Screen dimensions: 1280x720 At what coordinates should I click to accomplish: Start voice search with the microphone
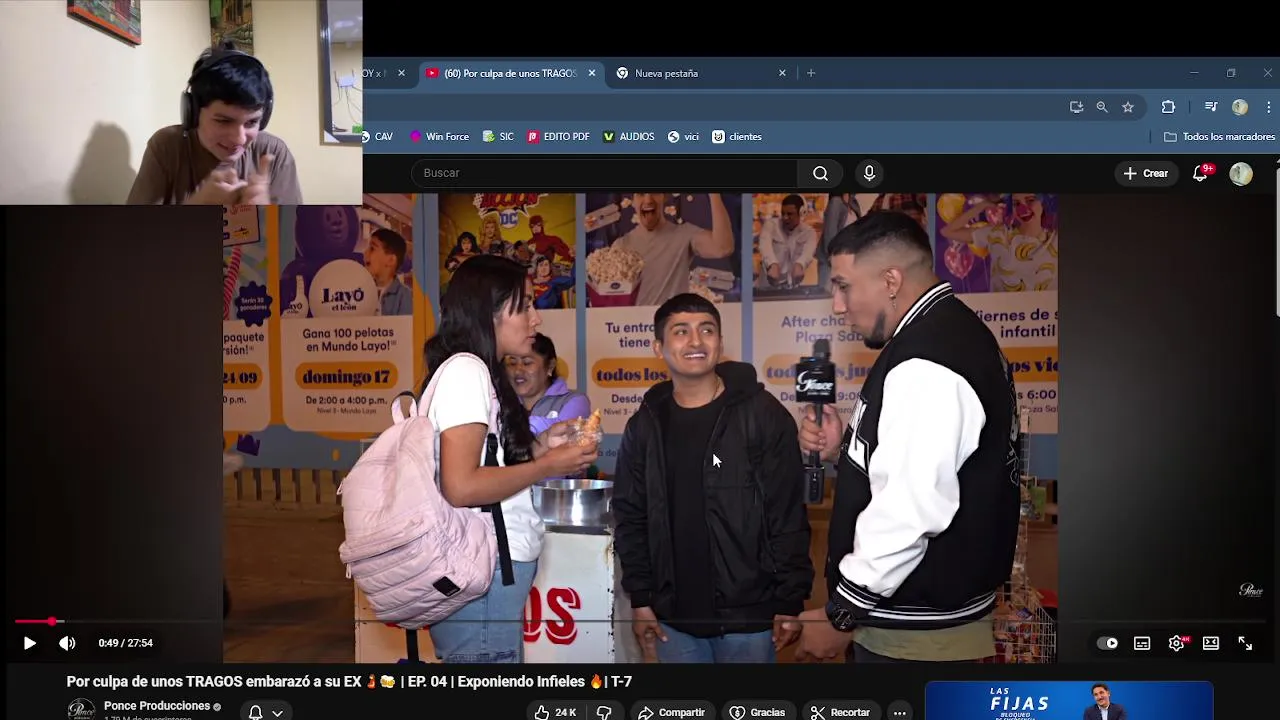pos(869,173)
